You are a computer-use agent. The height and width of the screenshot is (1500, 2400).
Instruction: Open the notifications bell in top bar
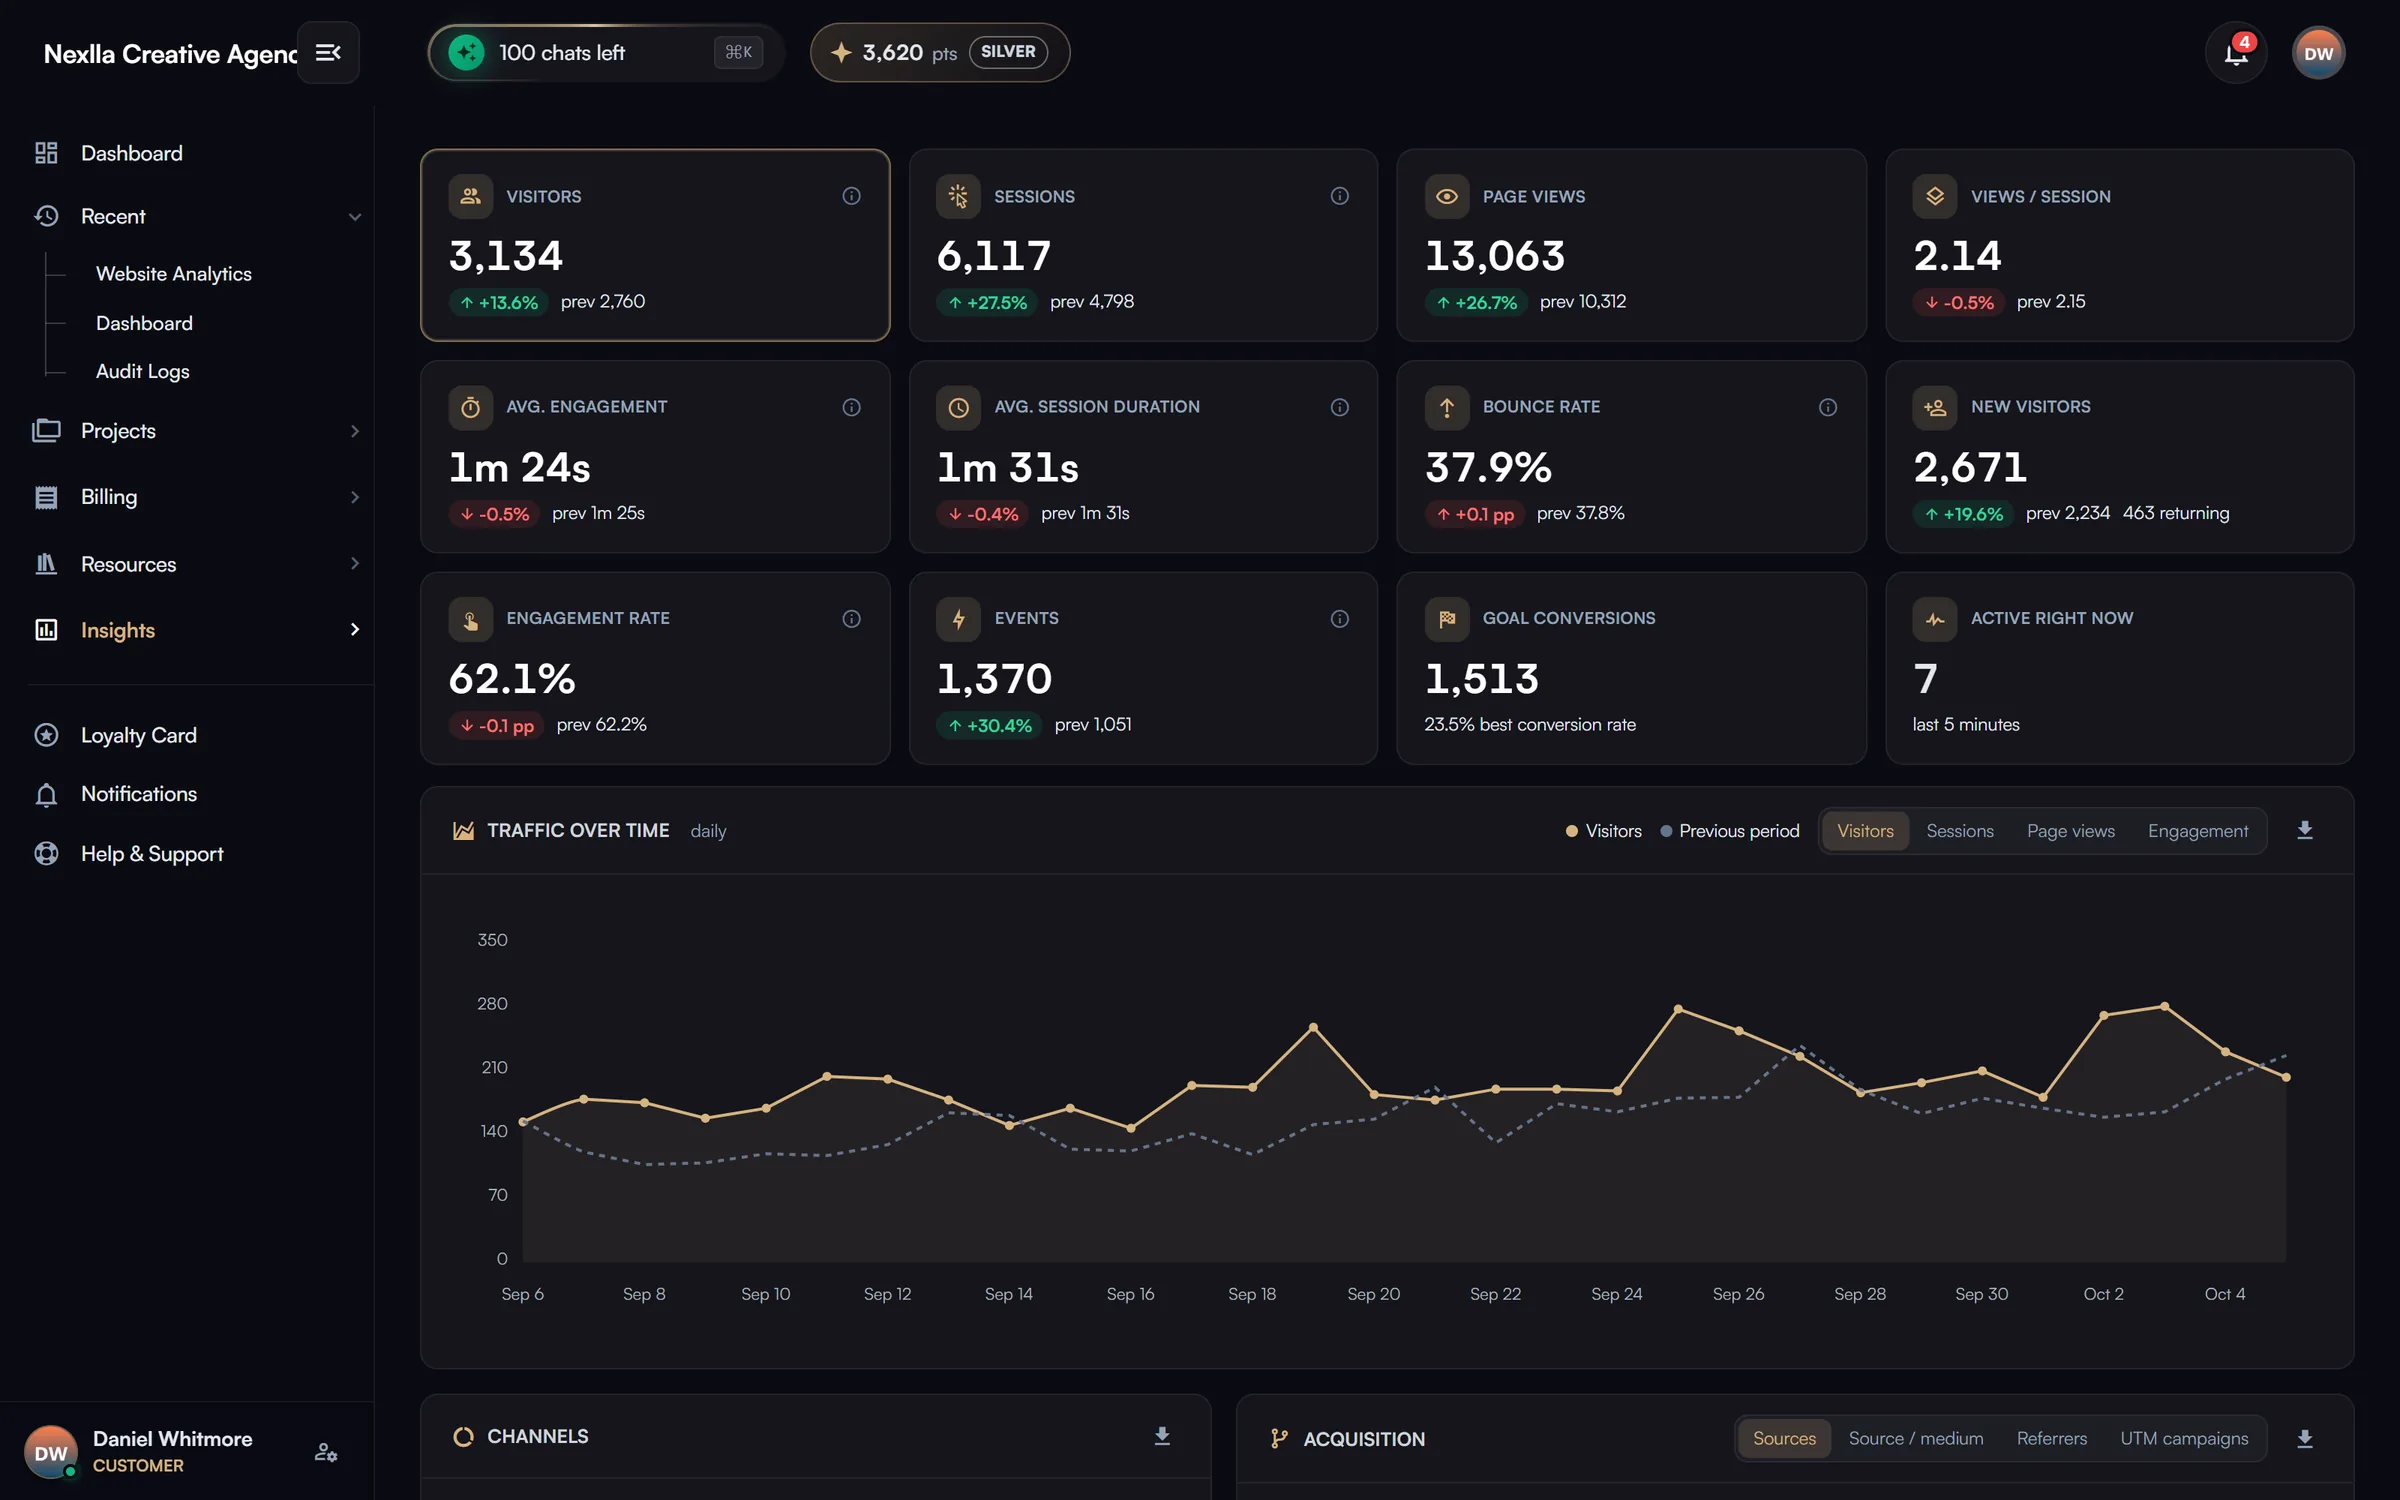point(2236,53)
